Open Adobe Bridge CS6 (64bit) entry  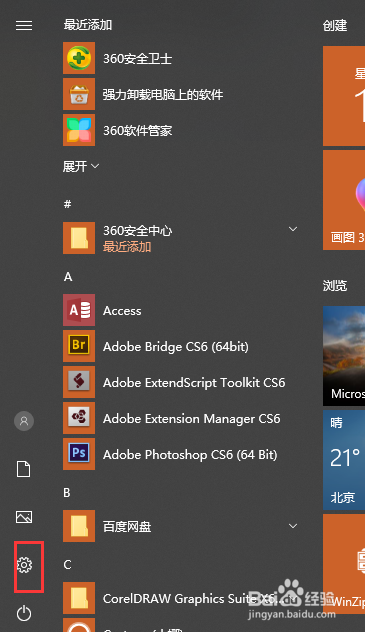176,347
